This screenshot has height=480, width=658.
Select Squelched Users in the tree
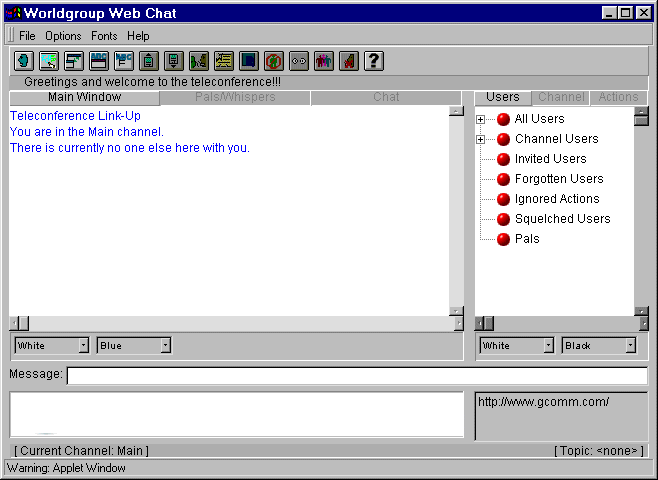(561, 219)
